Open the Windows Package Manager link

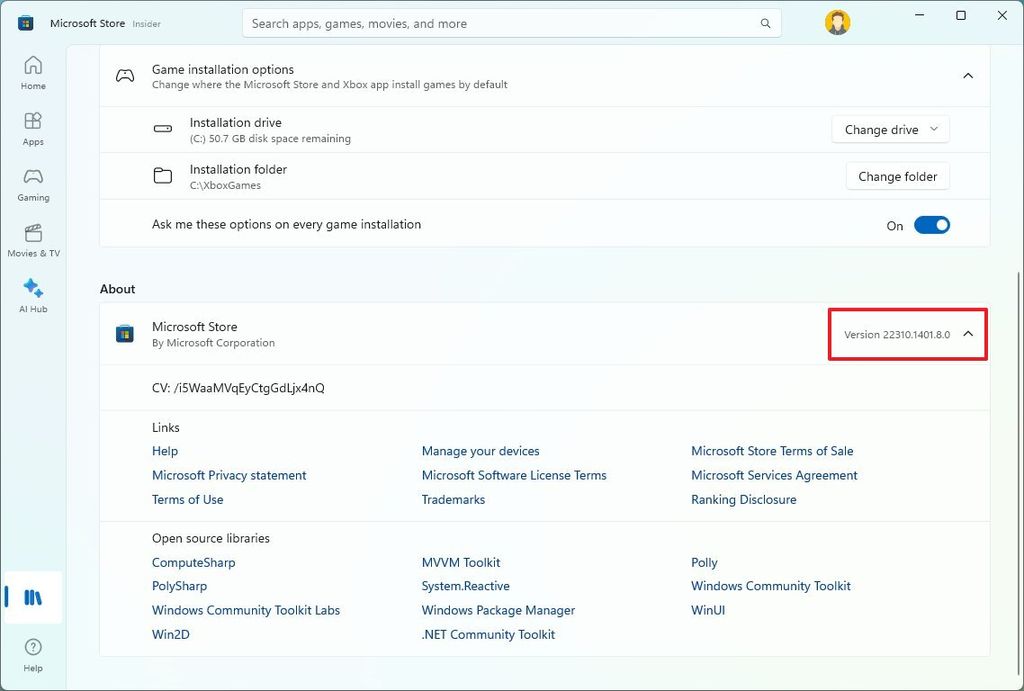(x=498, y=611)
